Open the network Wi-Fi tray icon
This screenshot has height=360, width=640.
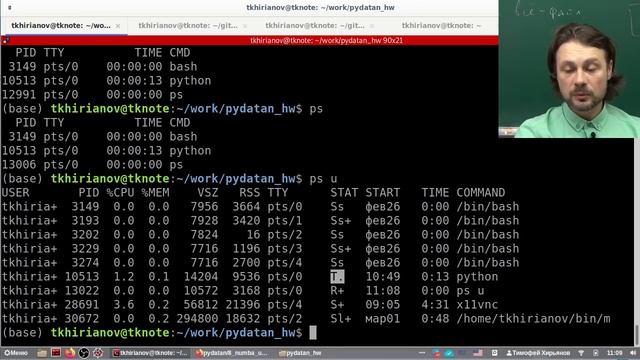point(581,353)
